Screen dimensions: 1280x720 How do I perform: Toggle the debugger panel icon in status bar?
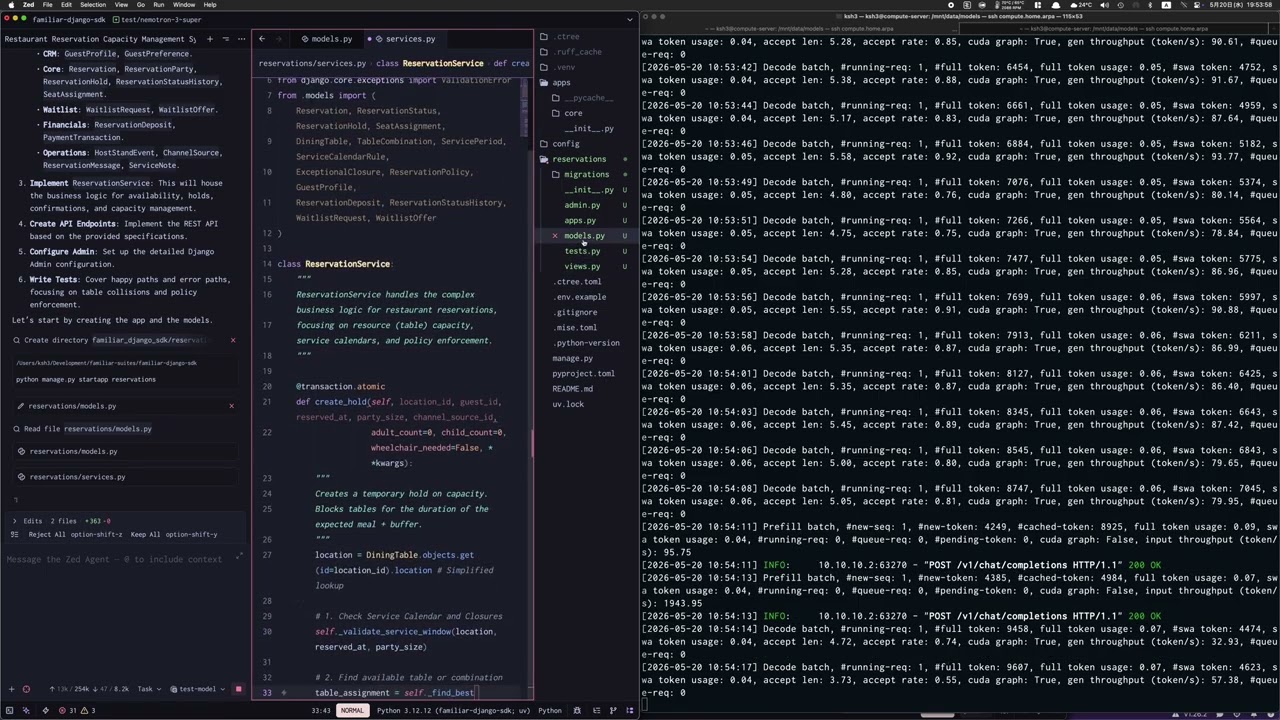pyautogui.click(x=577, y=711)
